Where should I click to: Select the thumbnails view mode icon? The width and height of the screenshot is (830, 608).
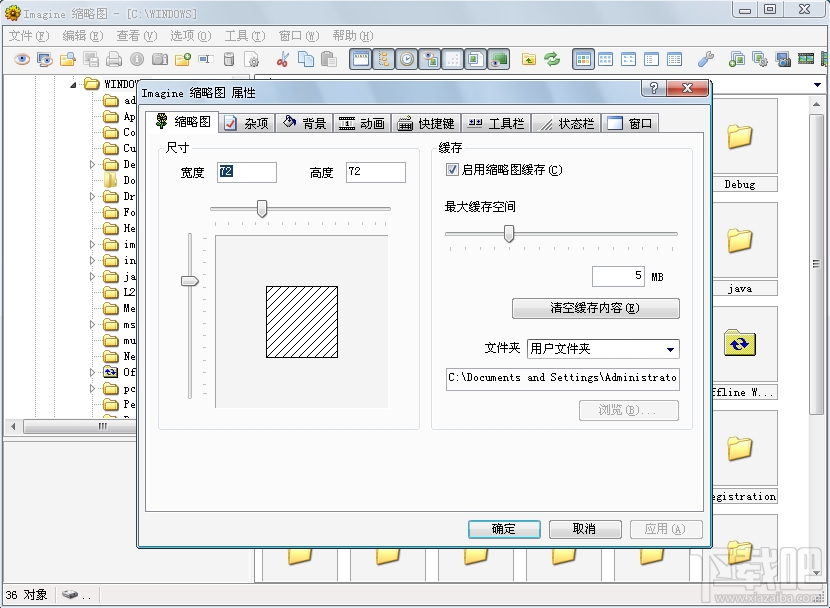(x=583, y=59)
